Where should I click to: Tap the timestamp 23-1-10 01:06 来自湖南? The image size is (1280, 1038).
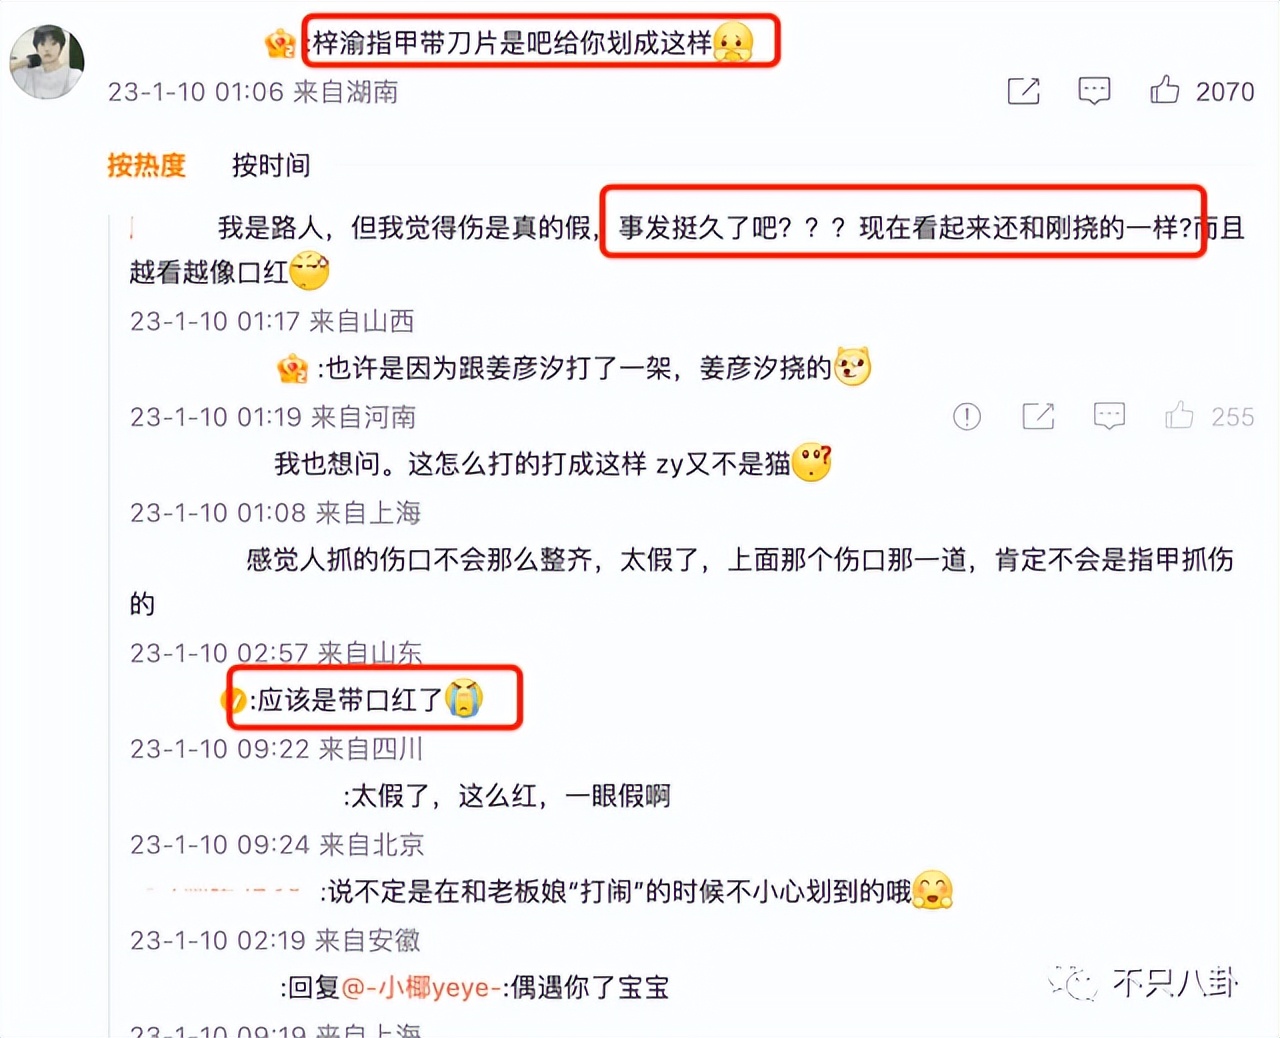coord(253,92)
